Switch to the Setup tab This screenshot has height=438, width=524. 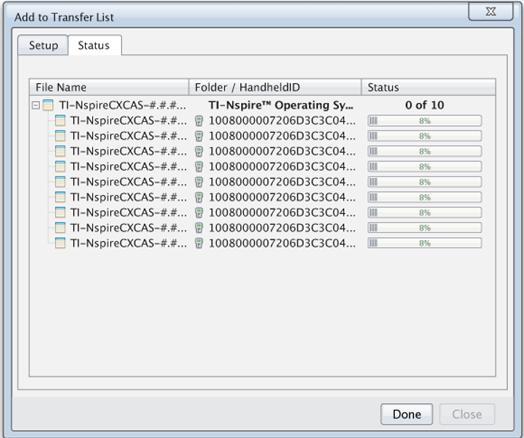coord(43,45)
